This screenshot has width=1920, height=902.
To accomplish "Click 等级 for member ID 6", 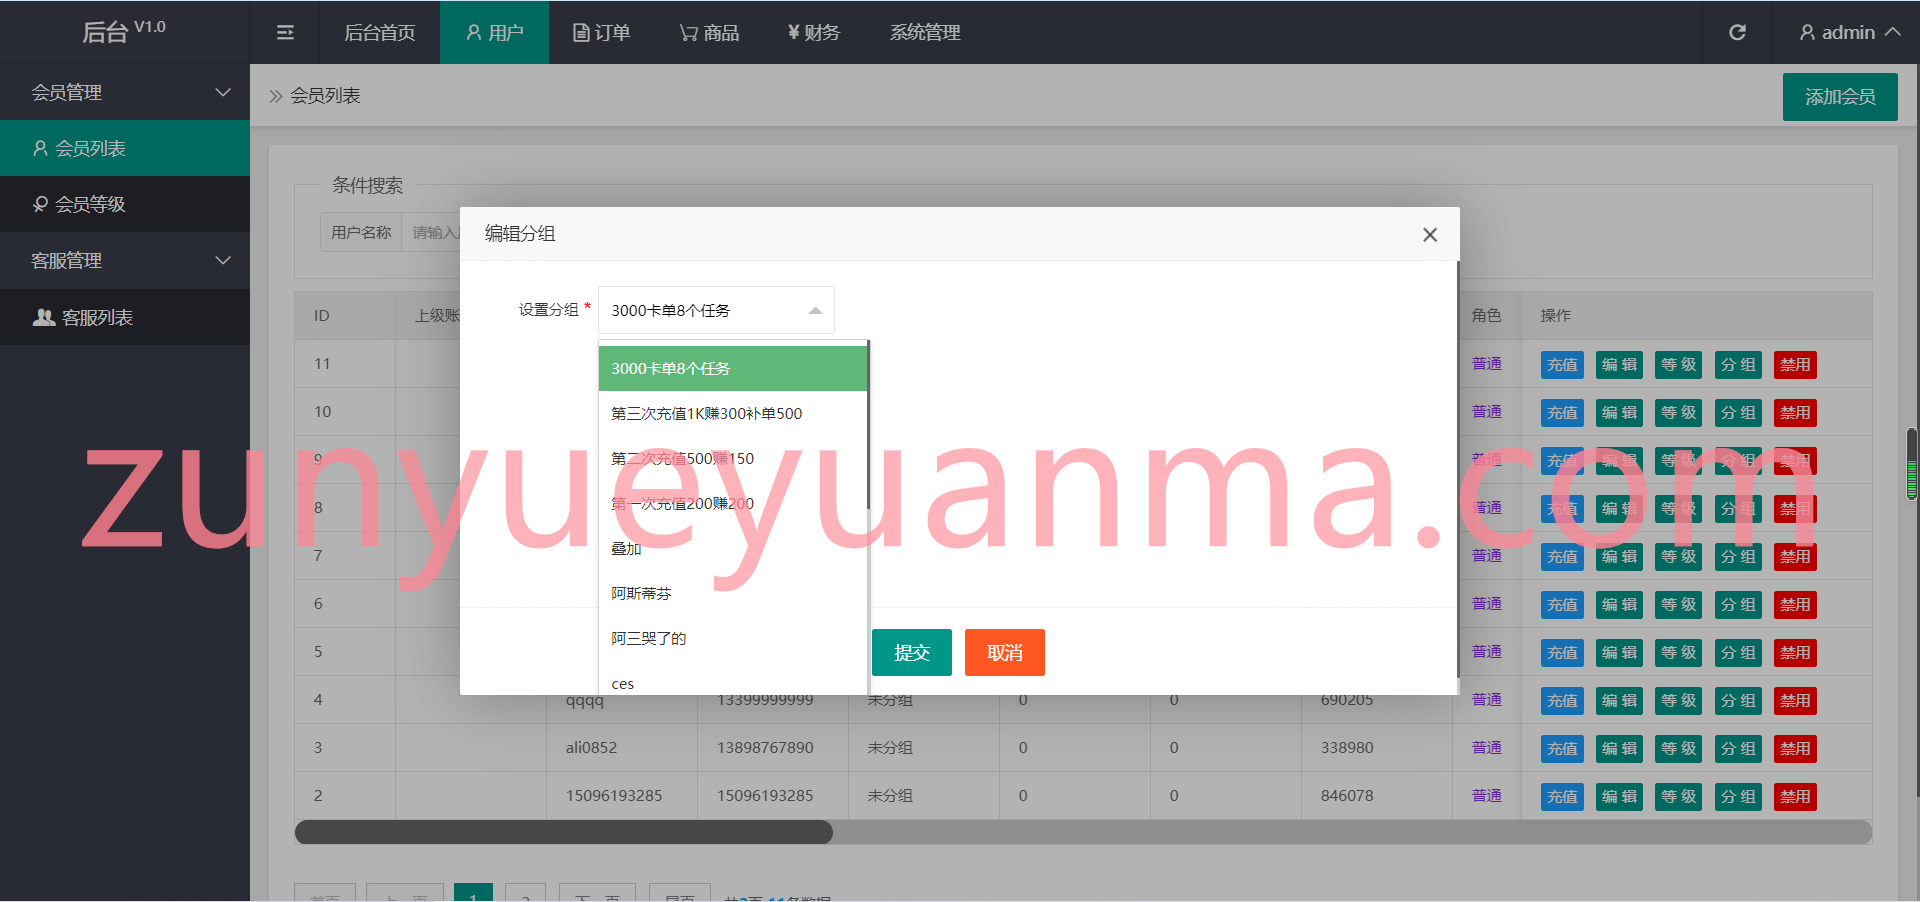I will [x=1679, y=605].
